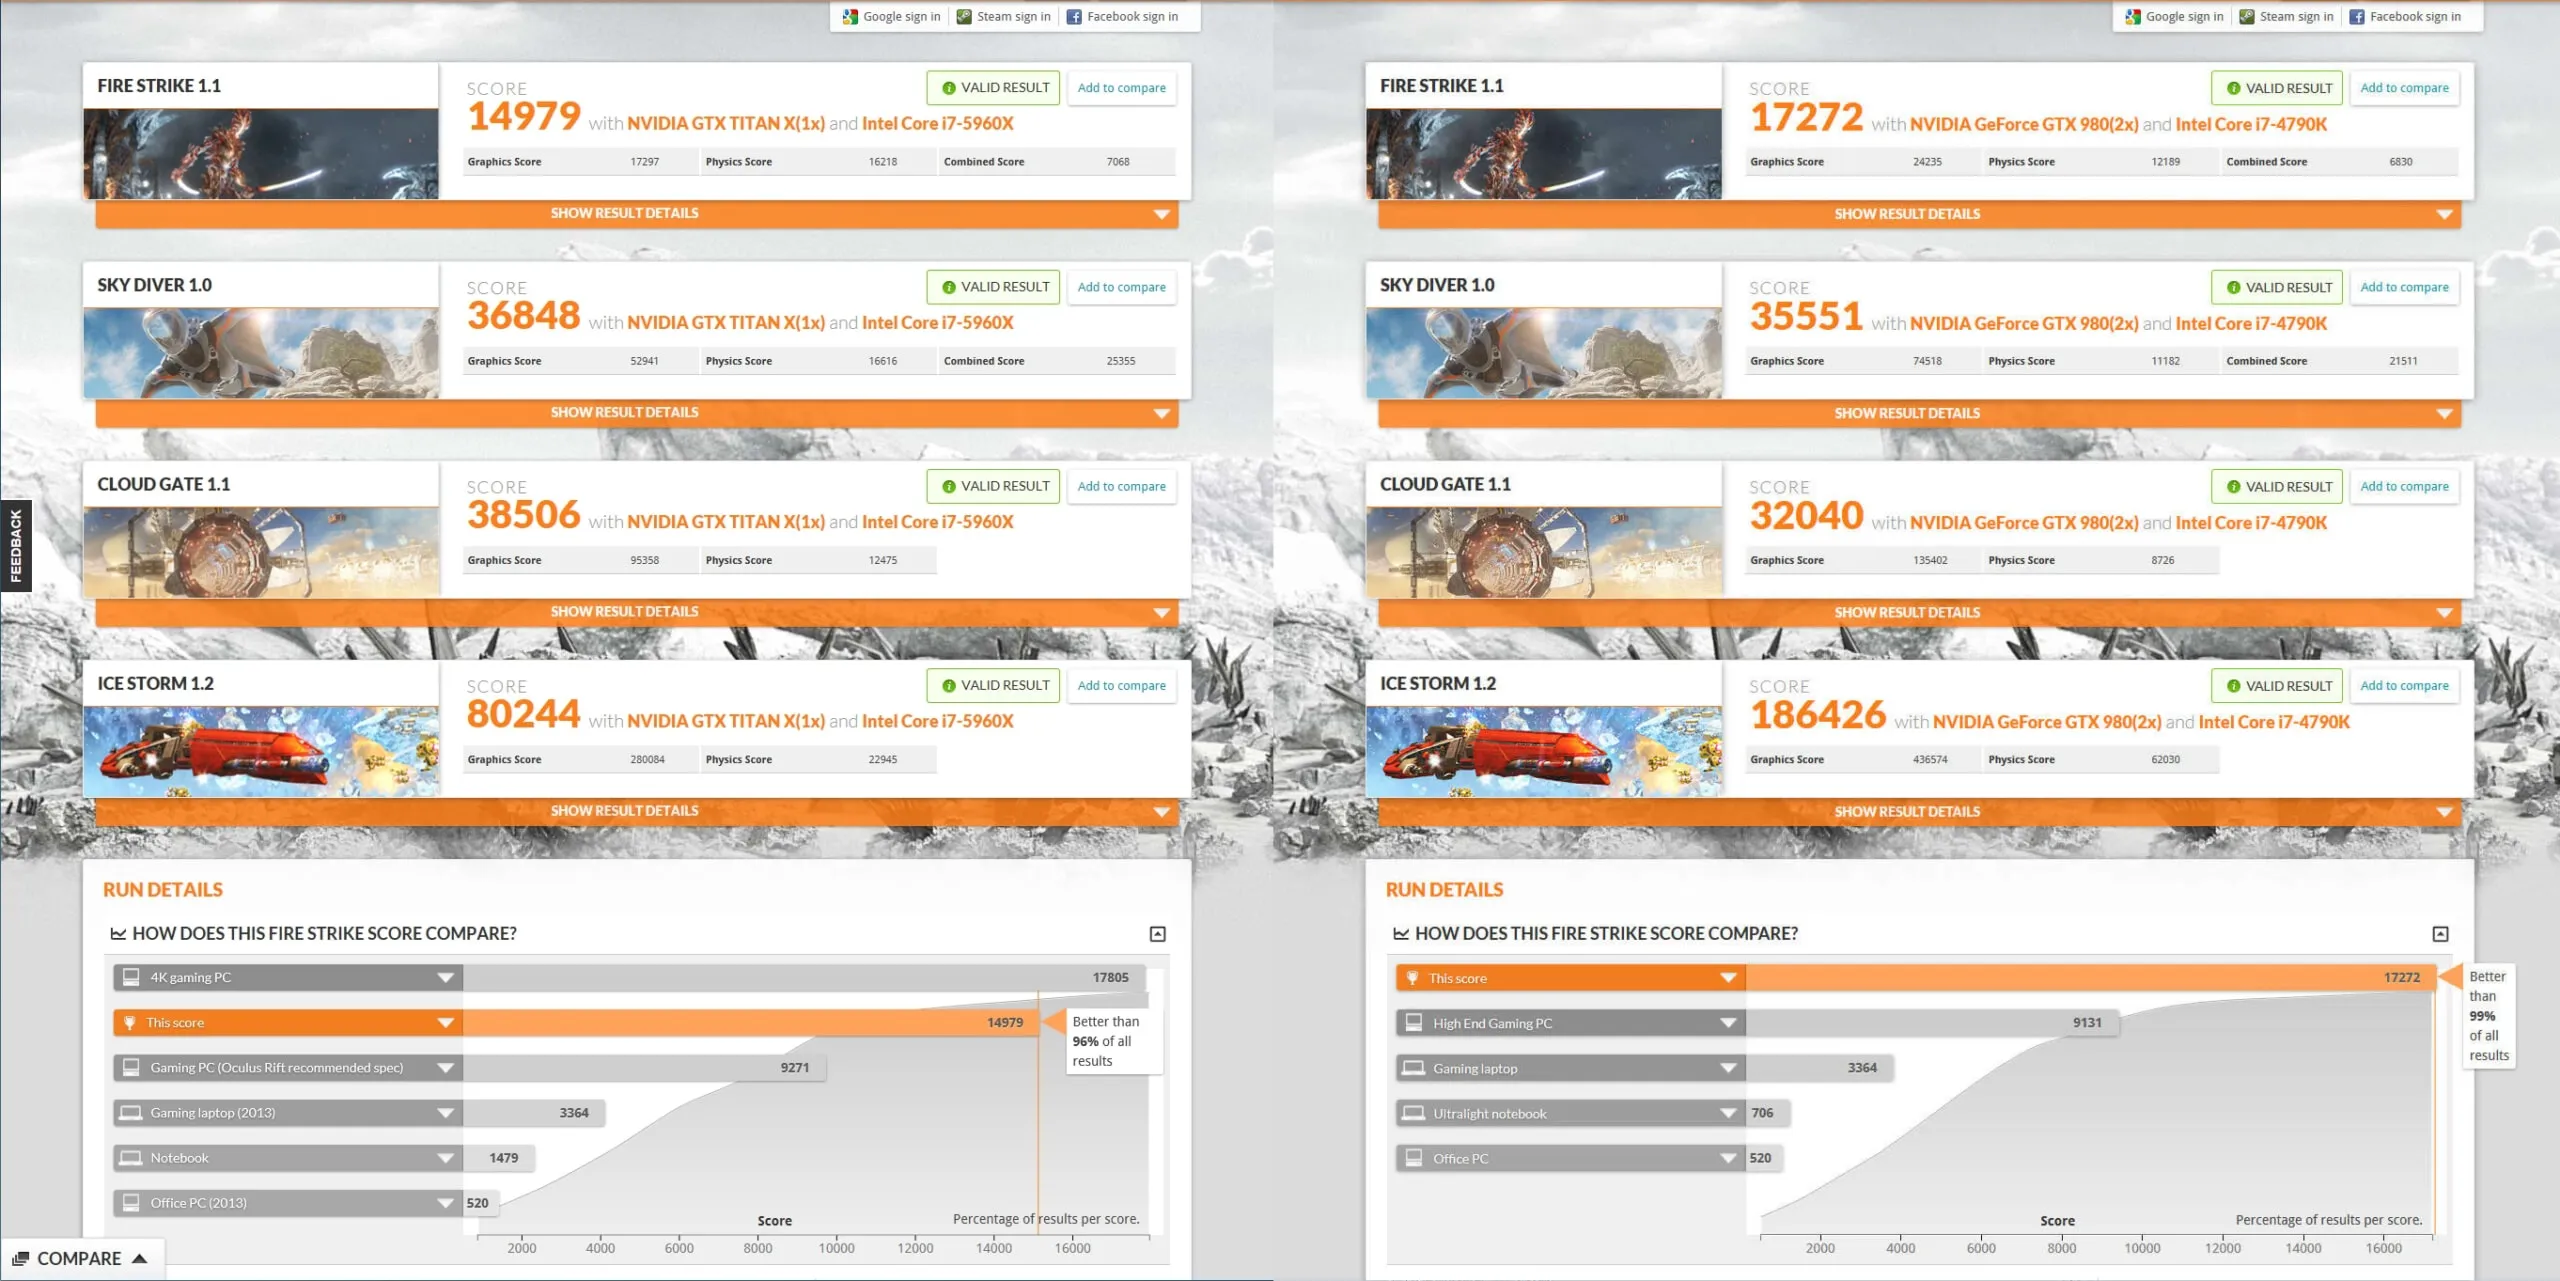Image resolution: width=2560 pixels, height=1281 pixels.
Task: Click the monitor icon beside Office PC (2013)
Action: click(131, 1202)
